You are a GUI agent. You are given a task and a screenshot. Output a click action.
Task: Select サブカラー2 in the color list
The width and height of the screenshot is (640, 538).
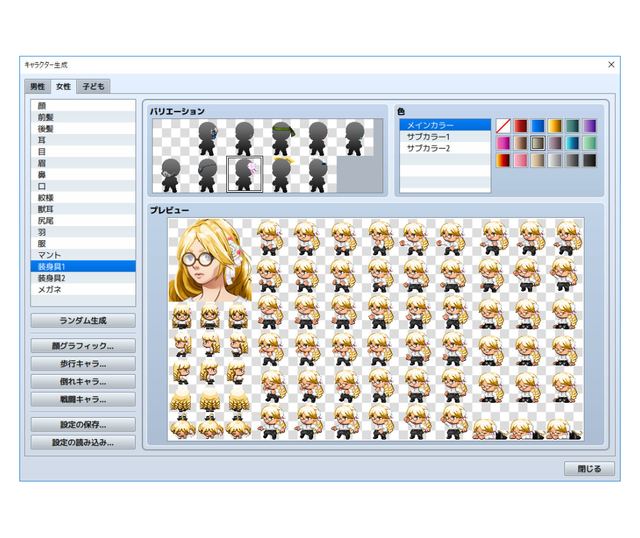(445, 148)
